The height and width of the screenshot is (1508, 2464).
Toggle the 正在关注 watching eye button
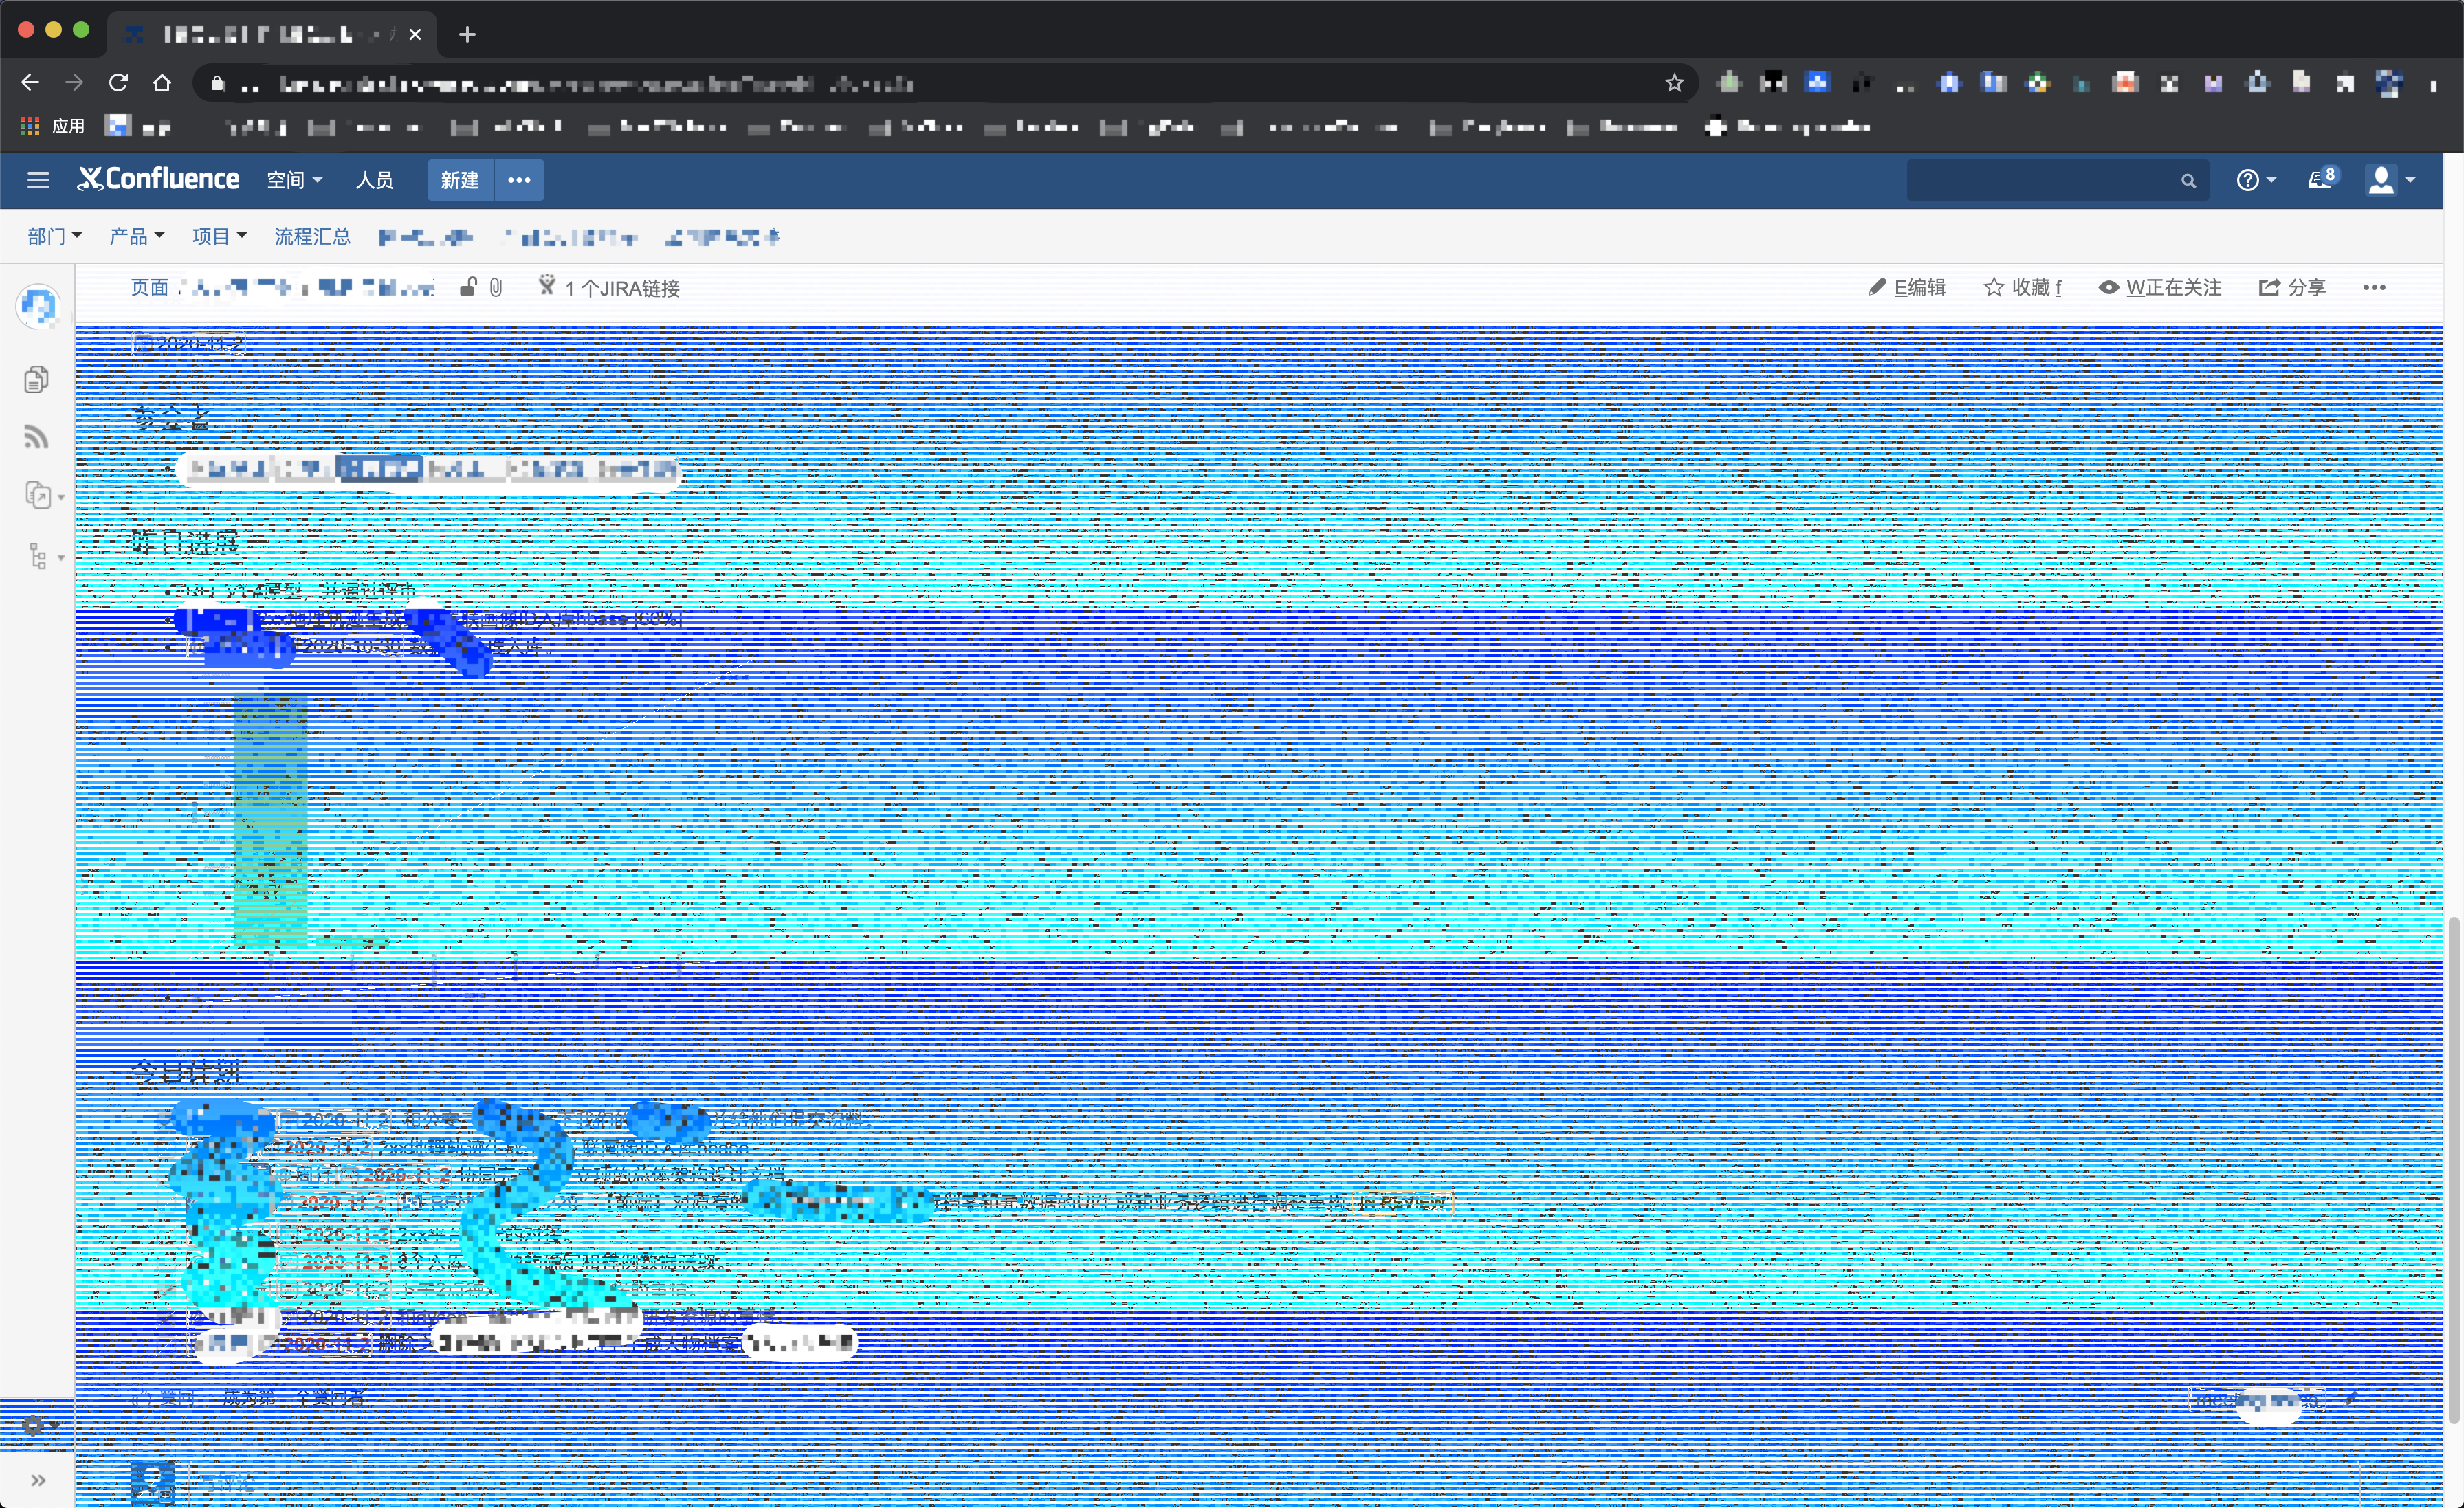(x=2160, y=288)
